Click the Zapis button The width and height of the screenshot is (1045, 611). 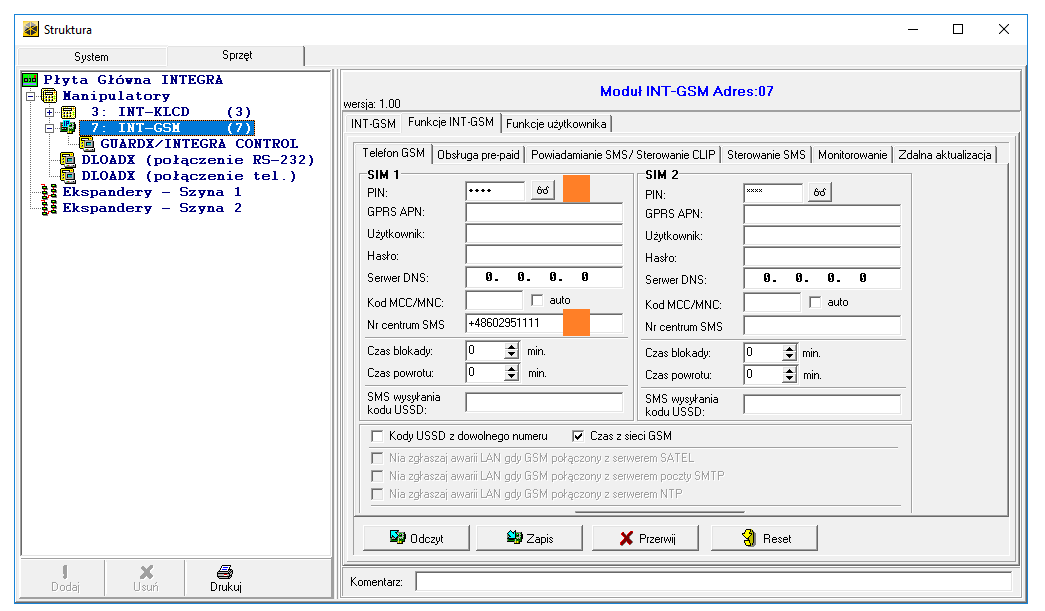pos(530,538)
